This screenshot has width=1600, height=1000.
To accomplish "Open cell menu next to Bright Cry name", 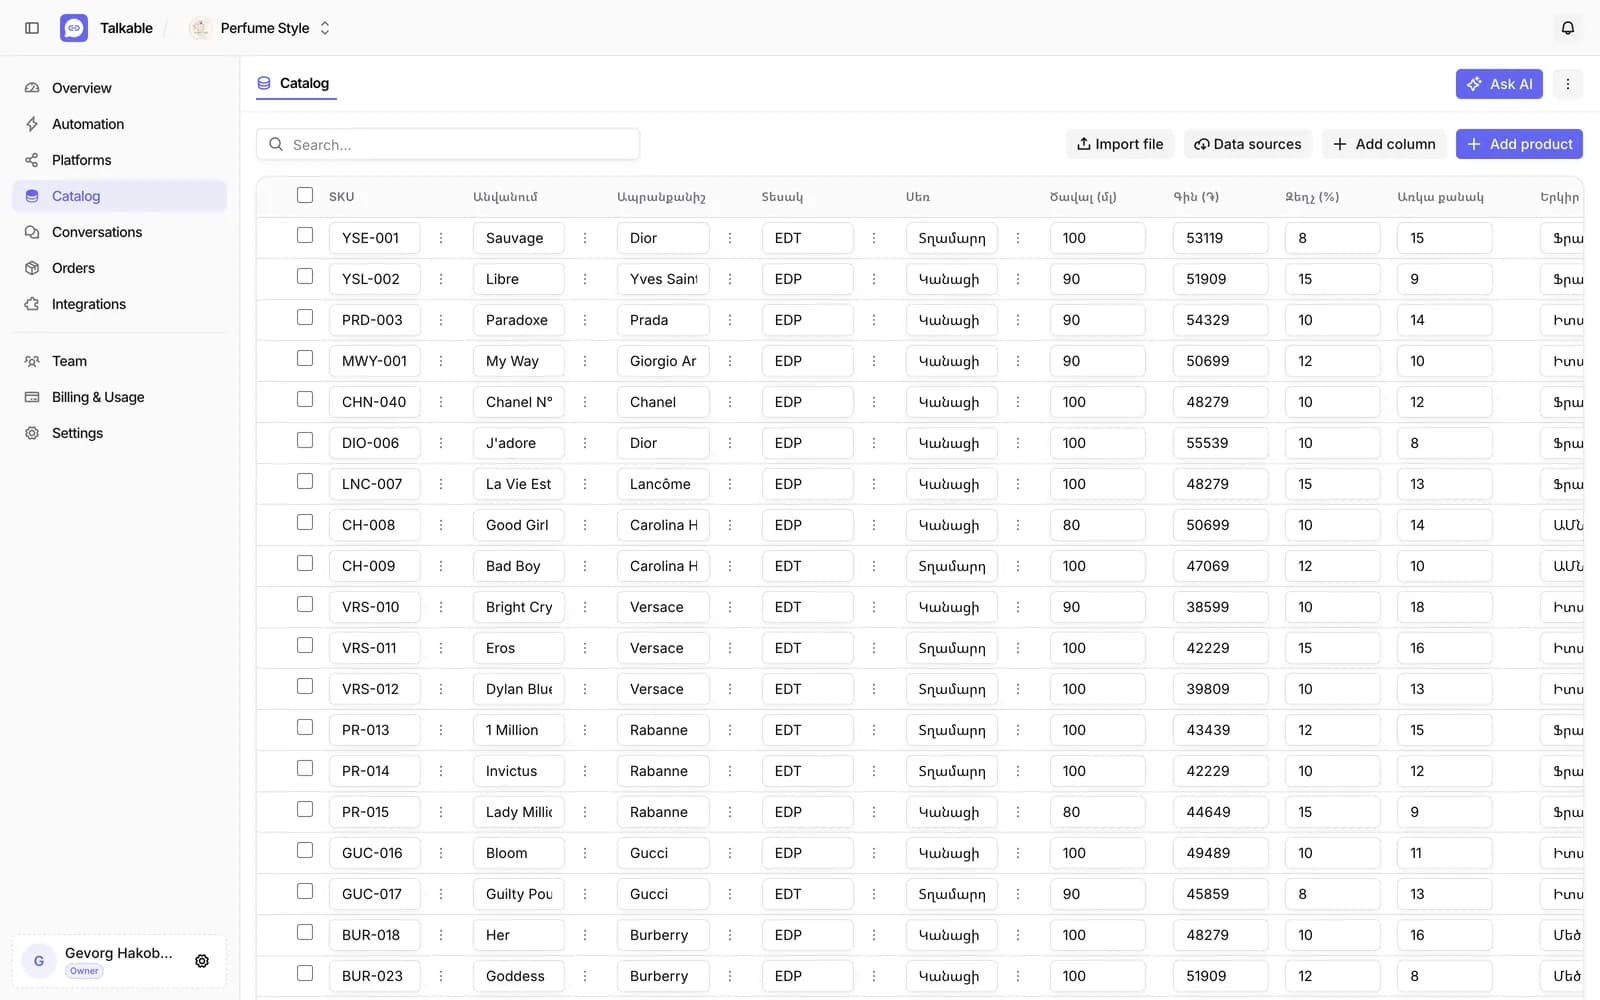I will (585, 607).
